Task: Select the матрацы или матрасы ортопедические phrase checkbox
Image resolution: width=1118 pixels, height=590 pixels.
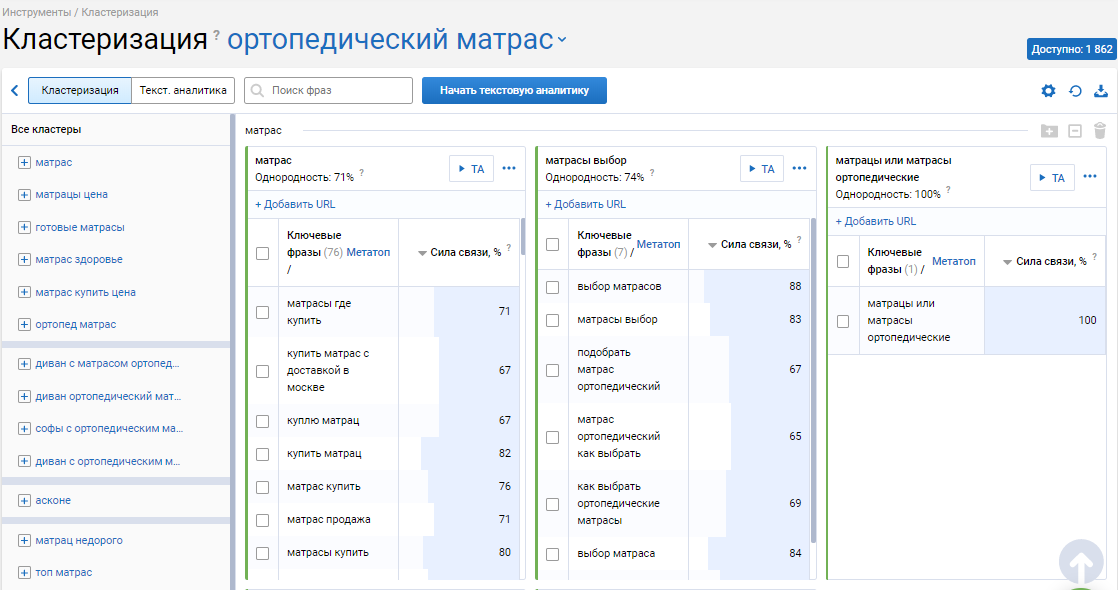Action: tap(843, 321)
